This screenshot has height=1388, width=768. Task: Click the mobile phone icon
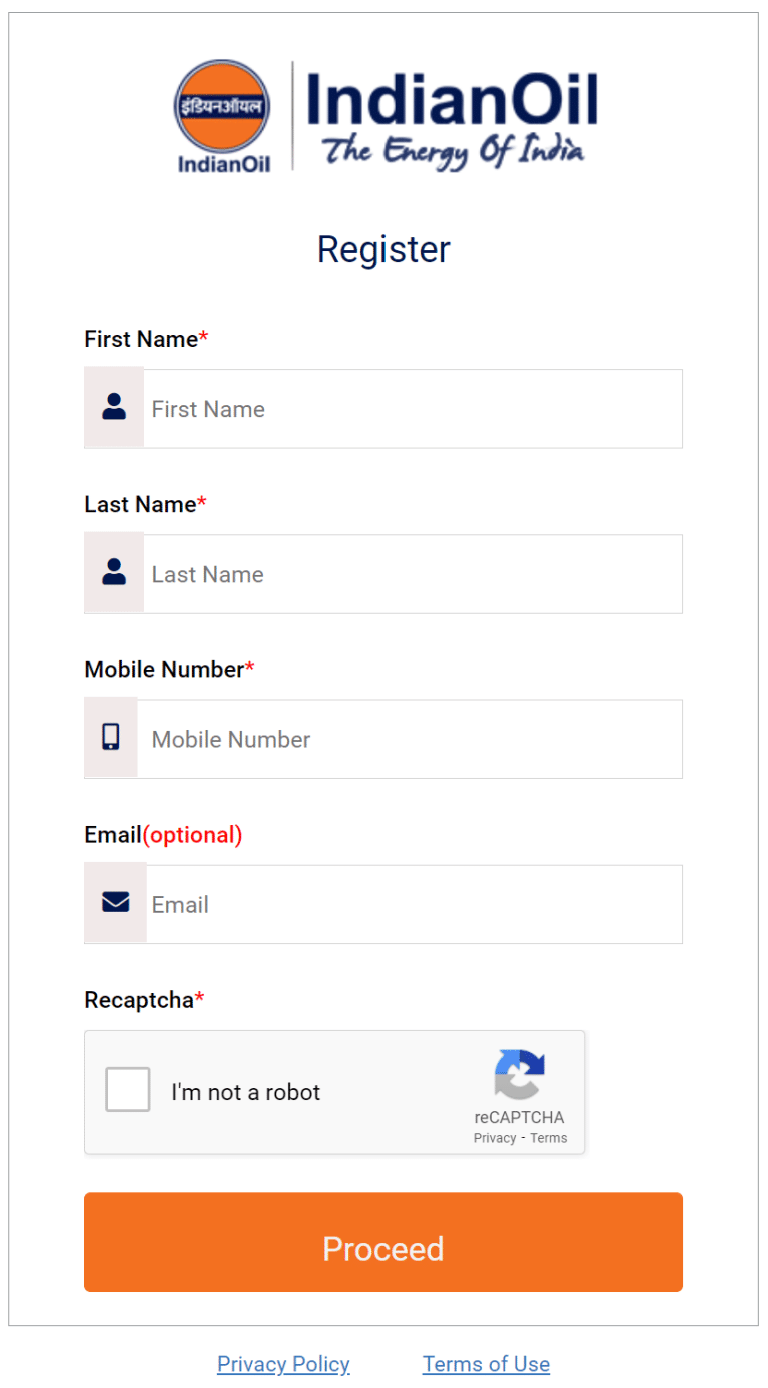click(x=110, y=736)
